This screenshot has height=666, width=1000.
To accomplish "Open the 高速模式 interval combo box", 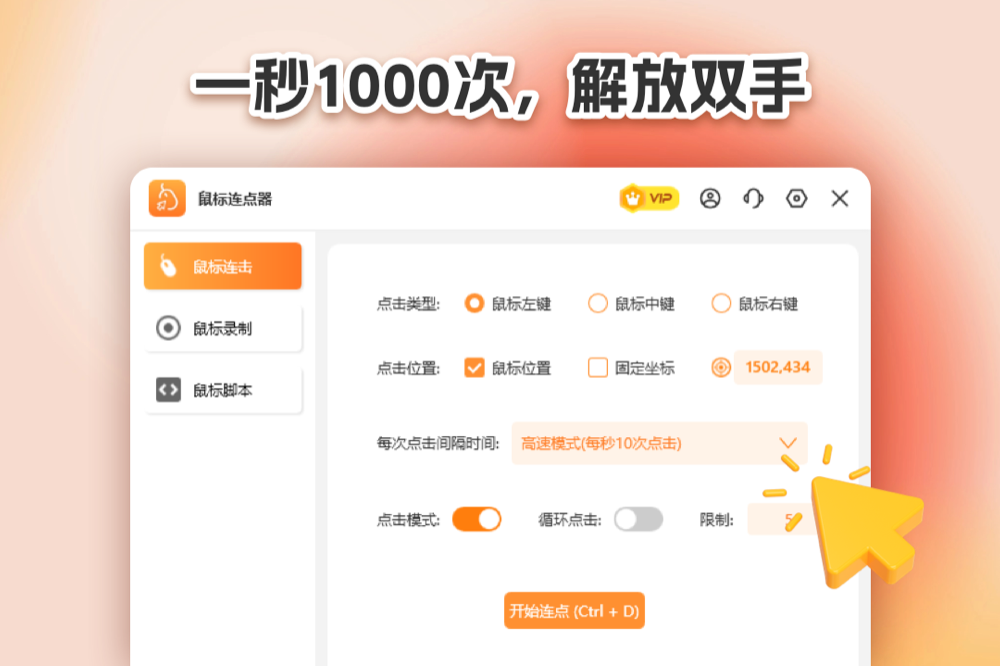I will click(x=659, y=443).
